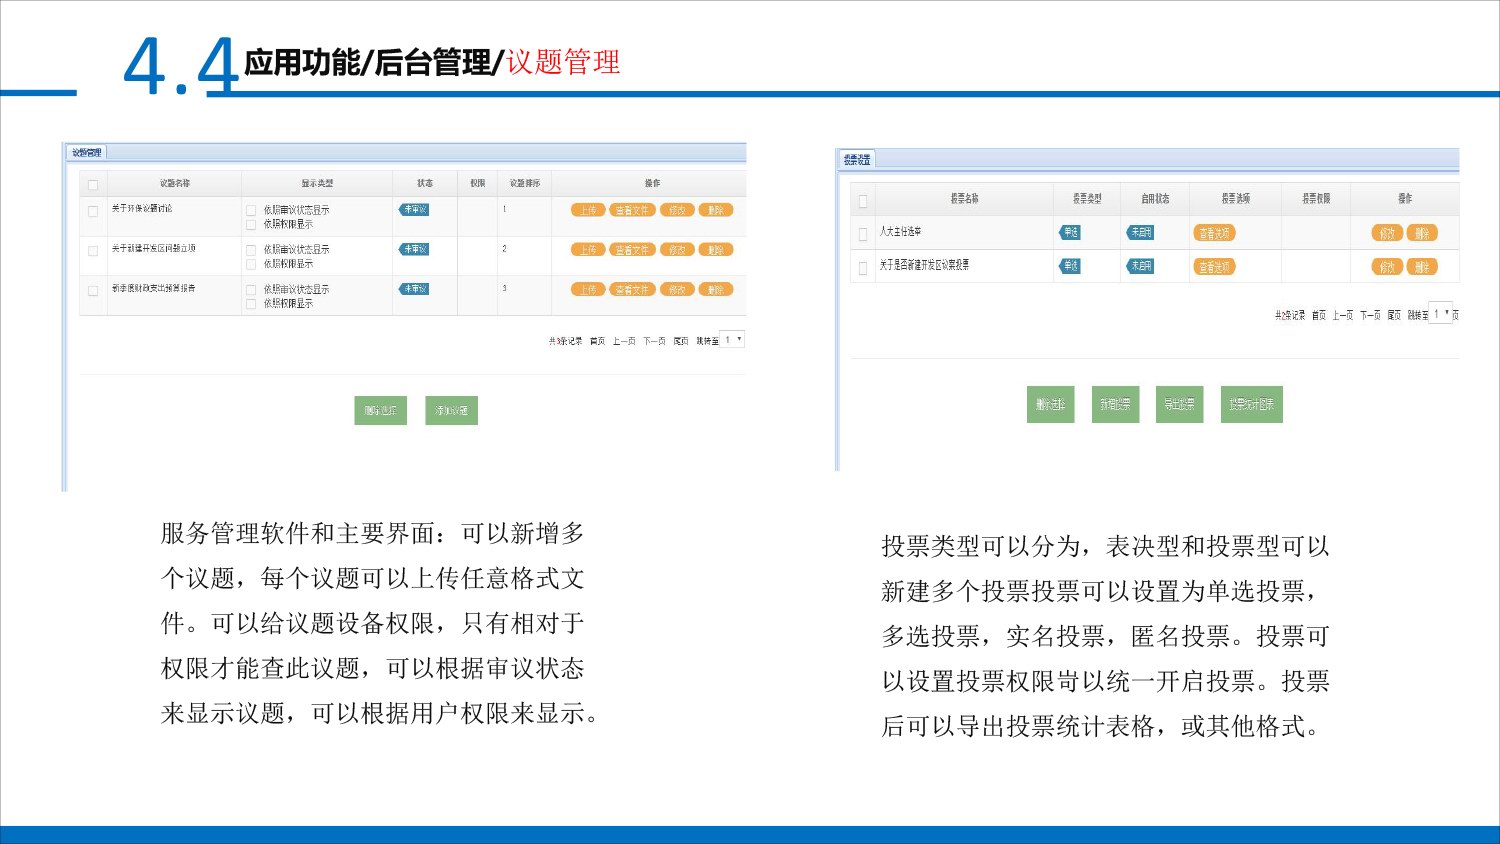Open the 议题管理 tab
This screenshot has width=1500, height=844.
coord(86,153)
